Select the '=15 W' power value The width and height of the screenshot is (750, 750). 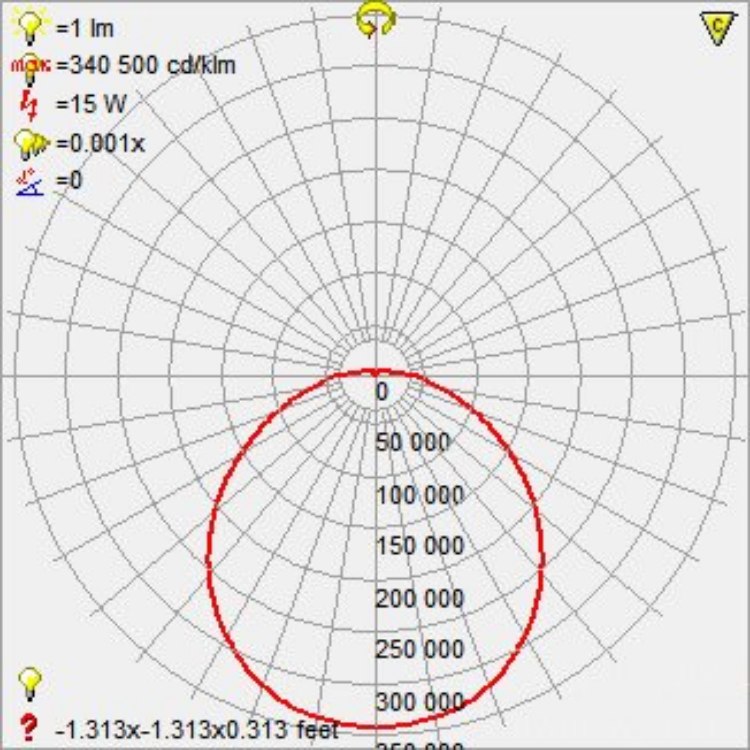pyautogui.click(x=92, y=104)
